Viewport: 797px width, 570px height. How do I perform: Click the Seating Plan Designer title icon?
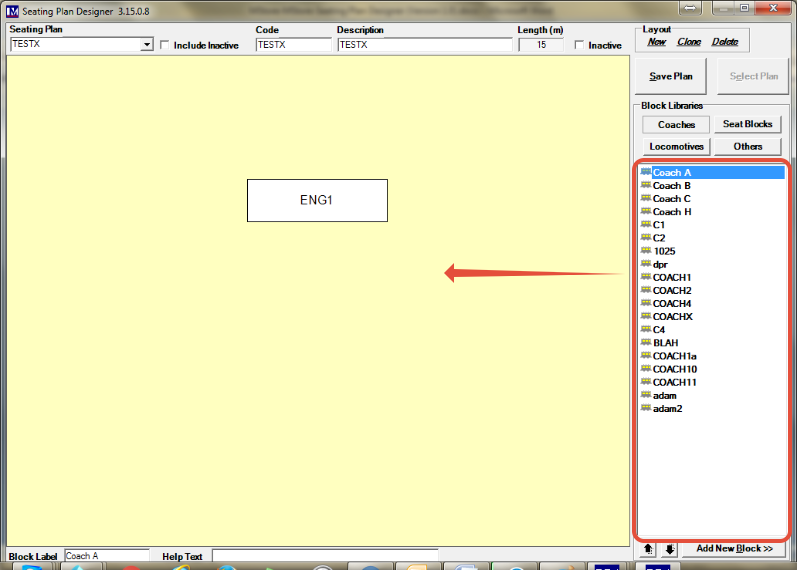coord(12,11)
